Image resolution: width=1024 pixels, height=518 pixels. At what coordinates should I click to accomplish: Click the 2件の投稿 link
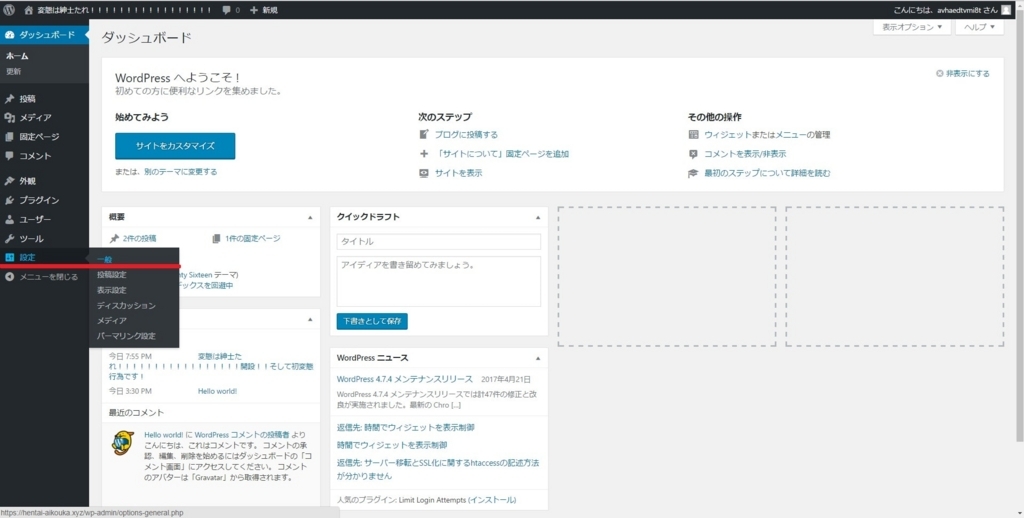point(139,238)
